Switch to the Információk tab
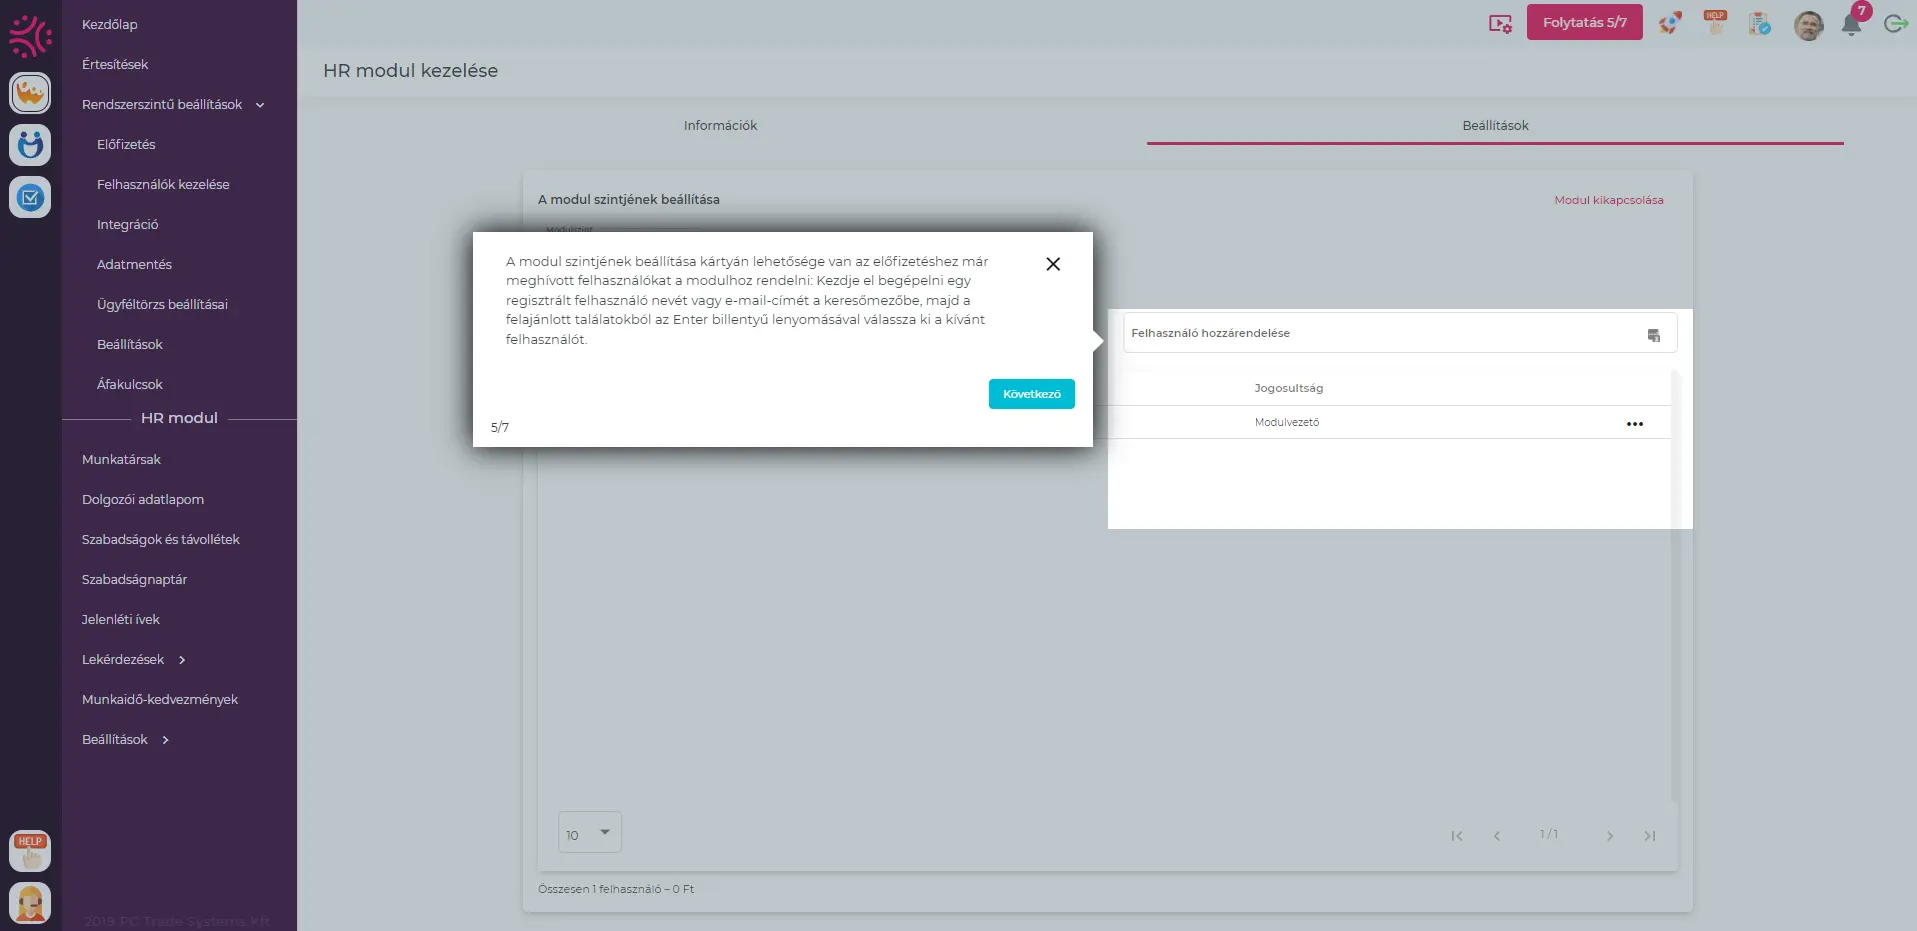The height and width of the screenshot is (931, 1917). [720, 126]
